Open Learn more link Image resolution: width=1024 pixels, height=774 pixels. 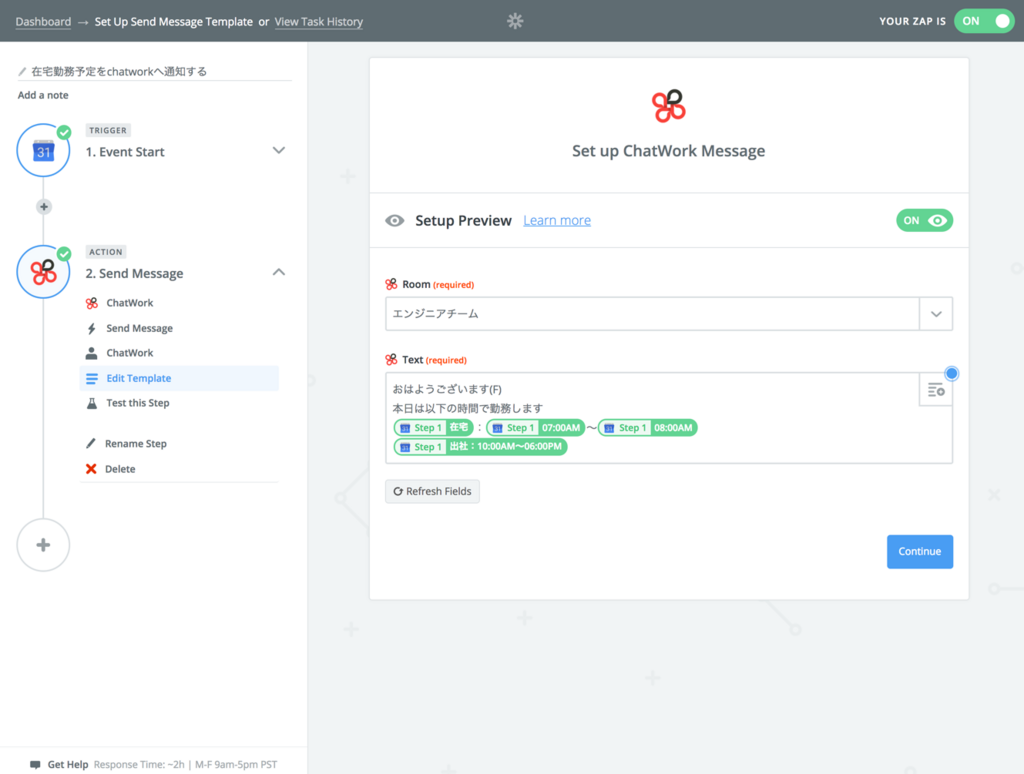(x=557, y=221)
